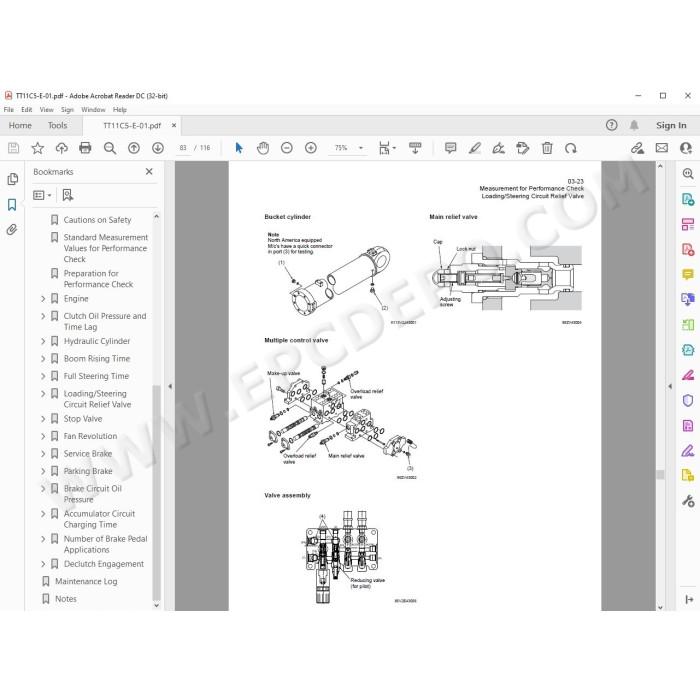This screenshot has width=700, height=700.
Task: Open the Protect shield tool in right pane
Action: click(688, 400)
